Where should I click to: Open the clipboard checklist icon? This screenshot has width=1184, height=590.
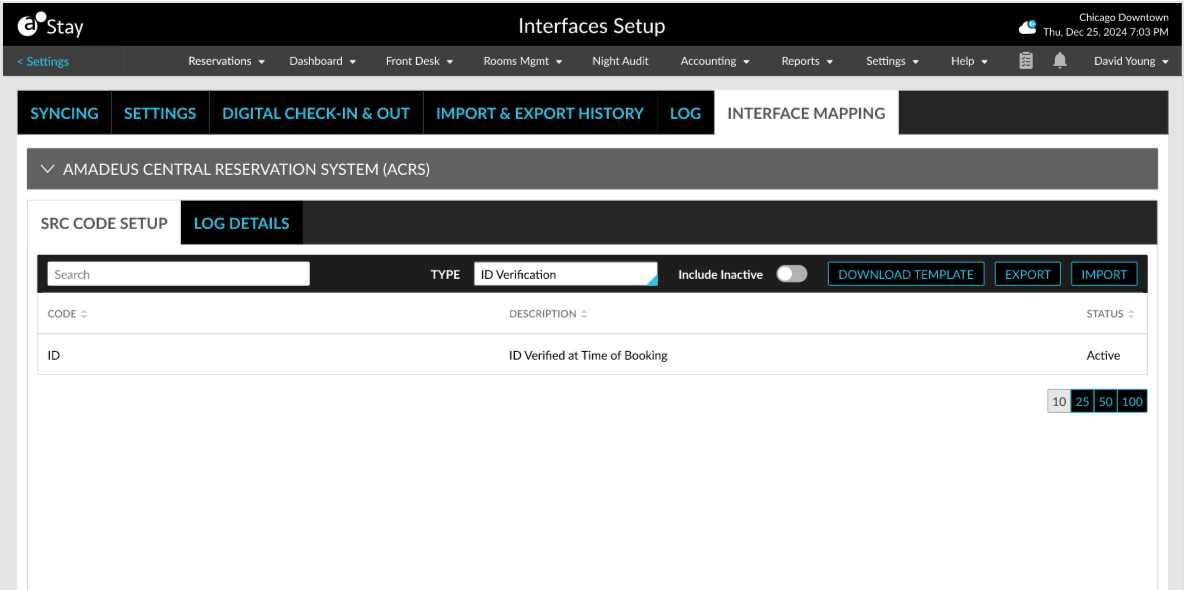pyautogui.click(x=1025, y=61)
